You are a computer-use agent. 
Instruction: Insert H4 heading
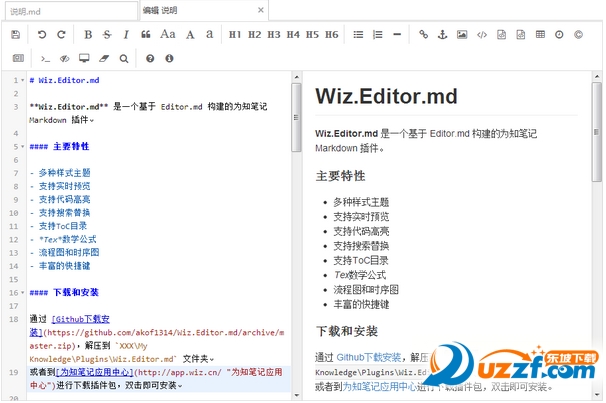pos(293,35)
